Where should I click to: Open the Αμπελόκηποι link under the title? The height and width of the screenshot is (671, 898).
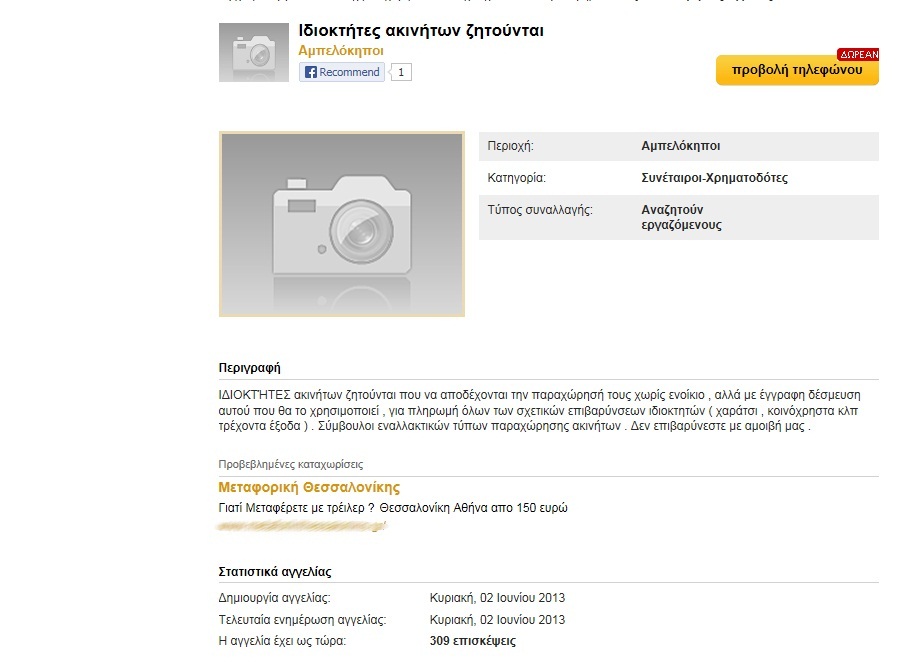point(341,50)
